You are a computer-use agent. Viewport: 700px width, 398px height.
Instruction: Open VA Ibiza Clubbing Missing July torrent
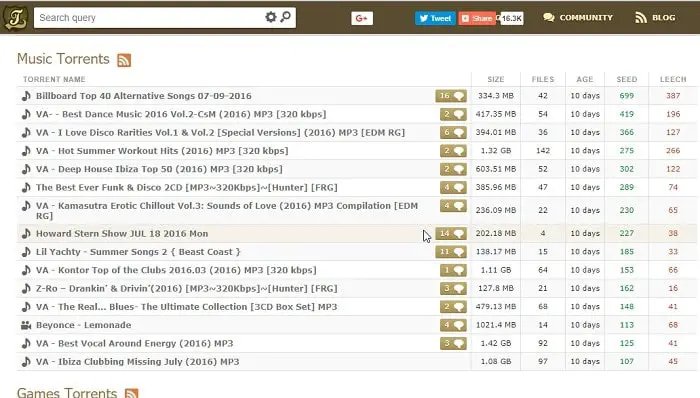click(x=138, y=362)
